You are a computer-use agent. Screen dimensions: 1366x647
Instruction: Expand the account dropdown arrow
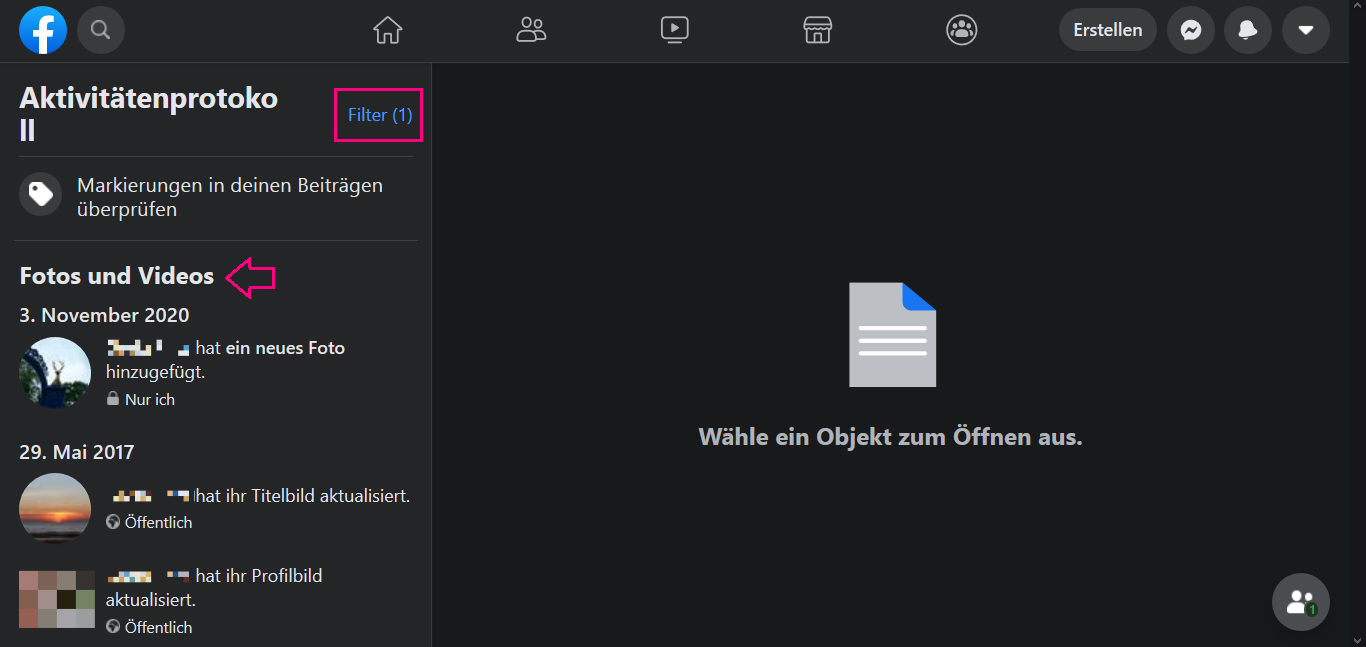[1305, 30]
